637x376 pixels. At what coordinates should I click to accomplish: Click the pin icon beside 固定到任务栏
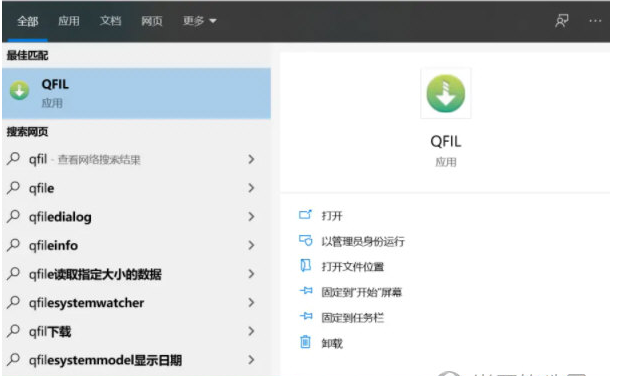coord(306,316)
